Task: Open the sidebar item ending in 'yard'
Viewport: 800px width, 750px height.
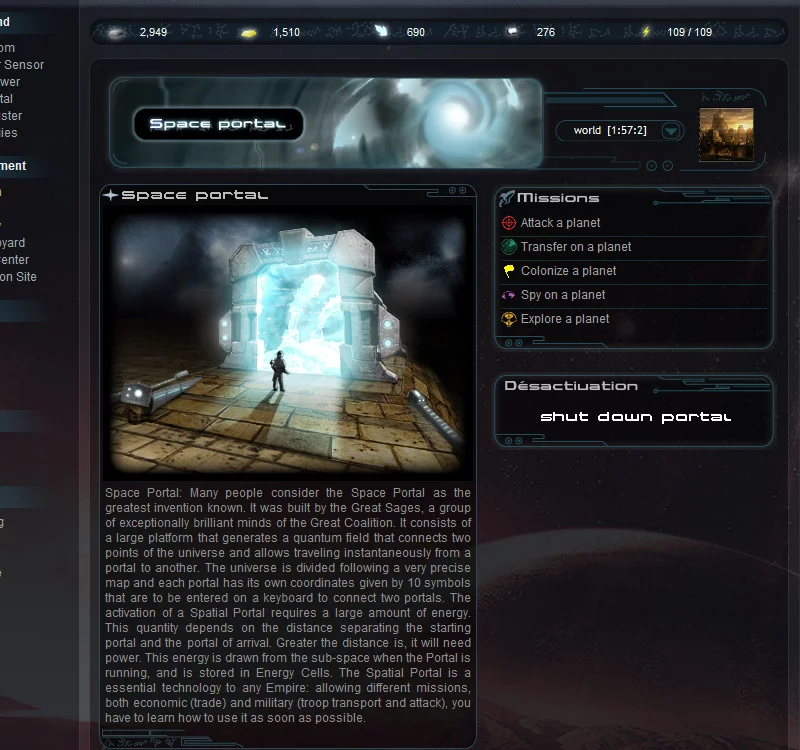Action: 12,243
